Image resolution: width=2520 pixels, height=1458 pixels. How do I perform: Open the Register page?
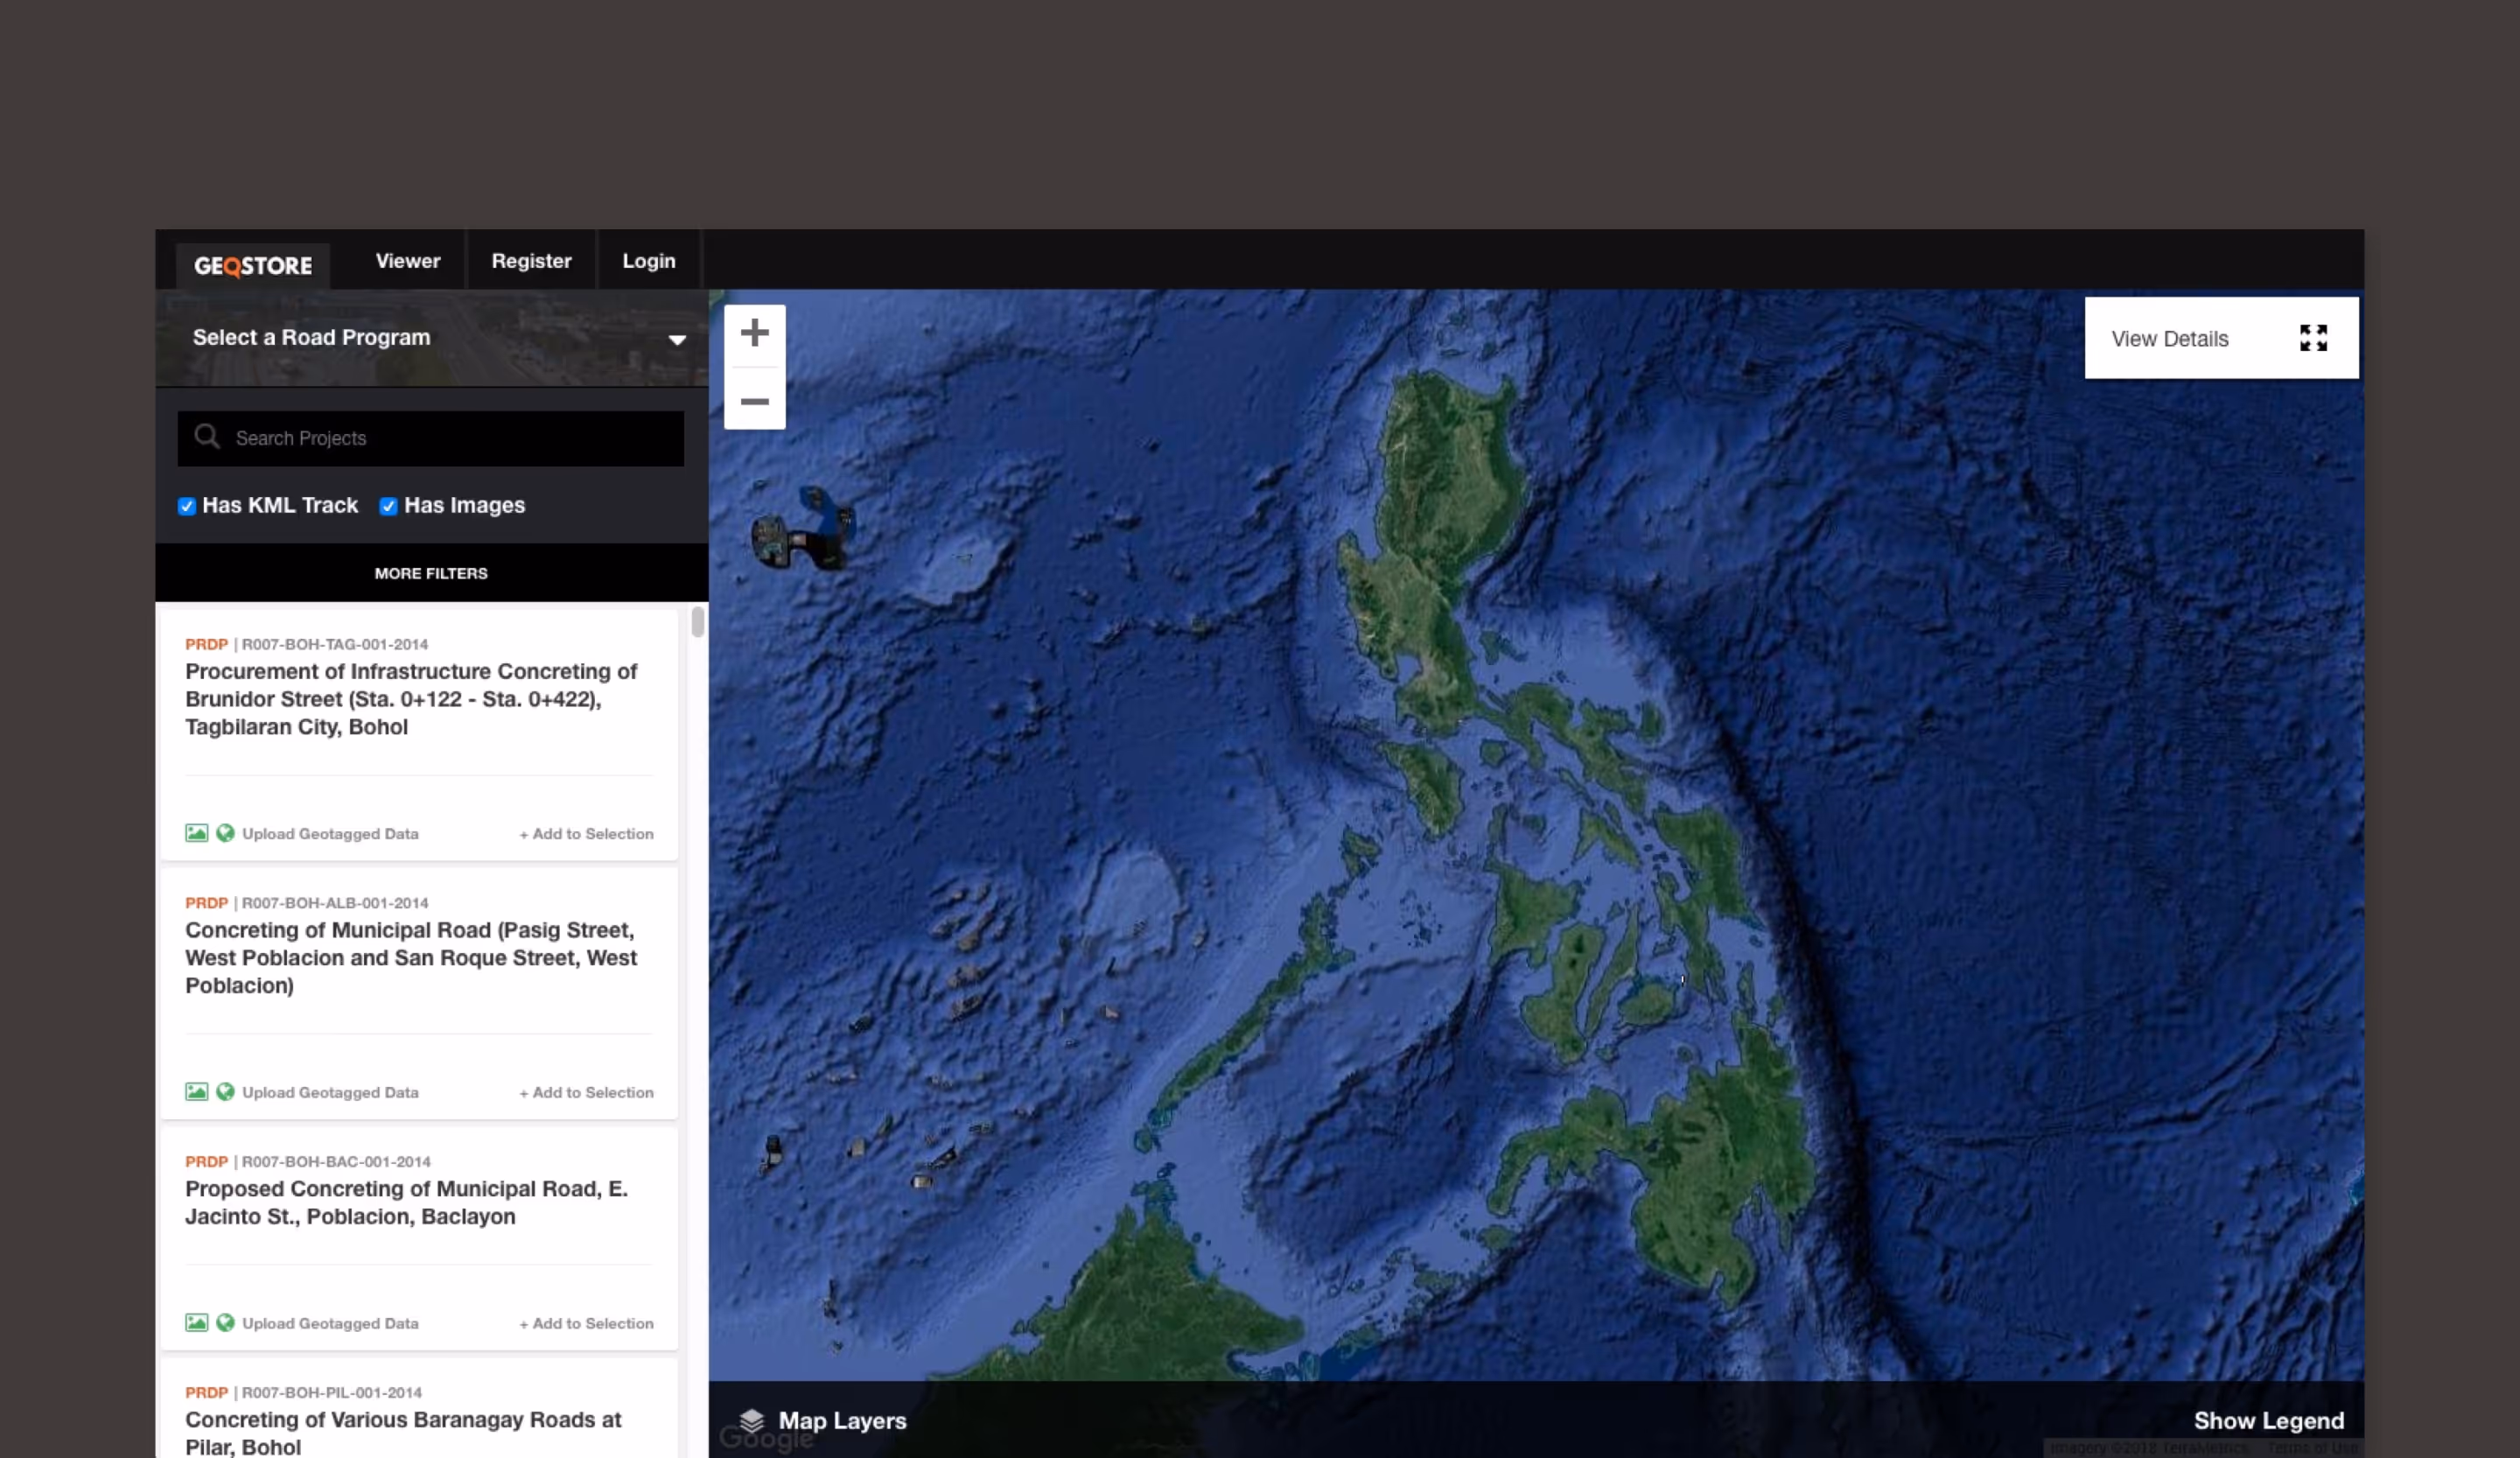point(531,261)
